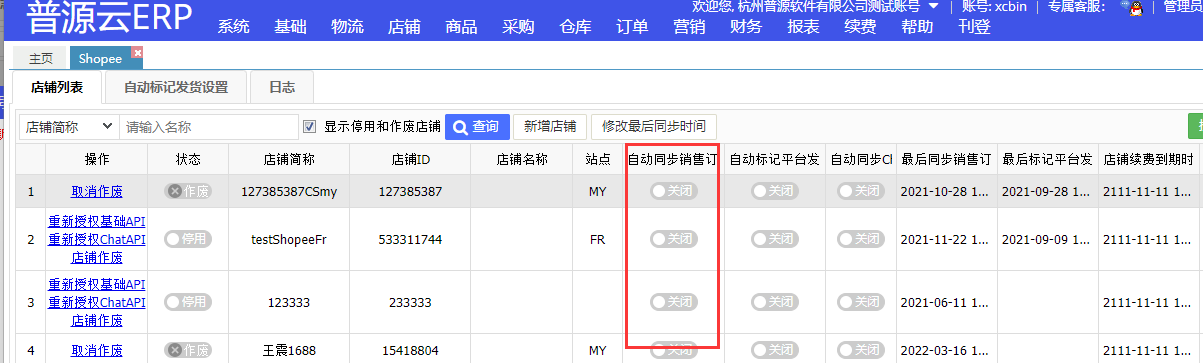Toggle 作废 status switch for 王震1688
1203x363 pixels.
click(189, 350)
